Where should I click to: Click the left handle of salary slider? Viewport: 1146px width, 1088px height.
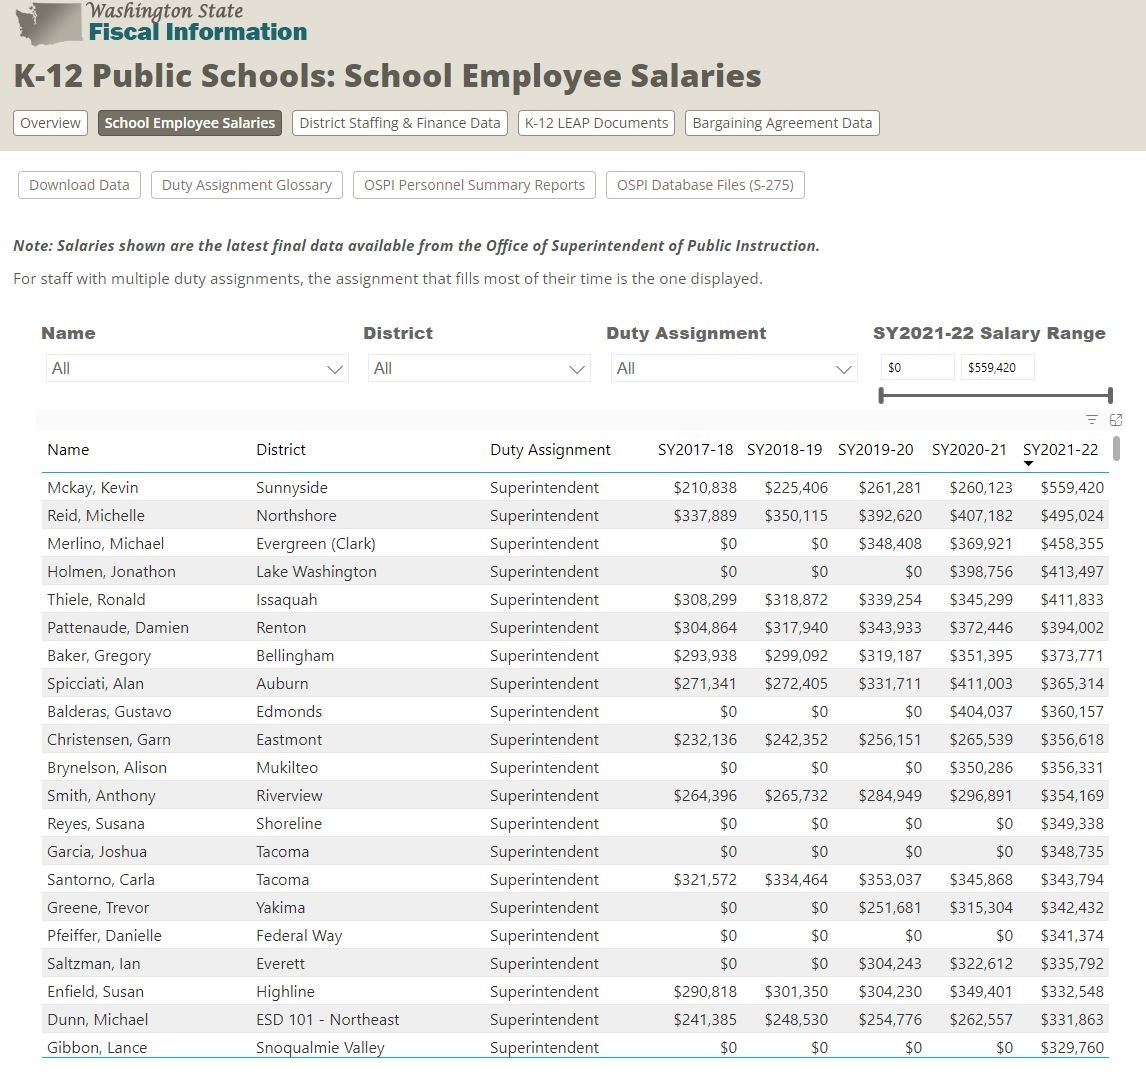[x=881, y=396]
